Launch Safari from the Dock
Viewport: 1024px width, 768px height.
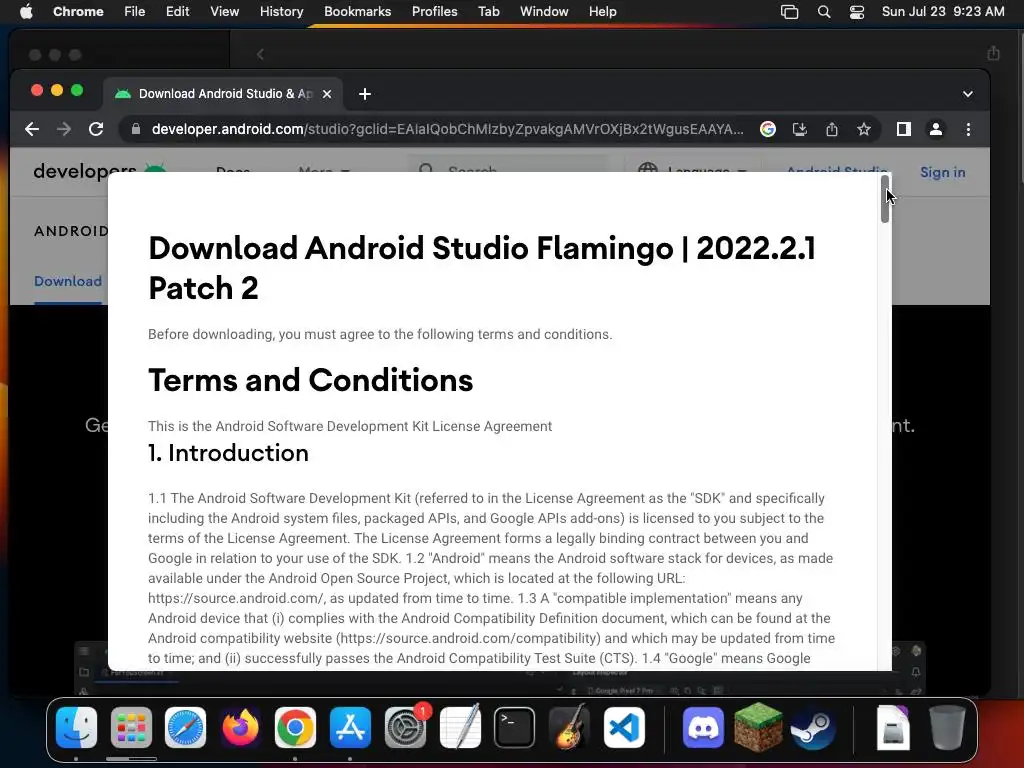[x=185, y=728]
